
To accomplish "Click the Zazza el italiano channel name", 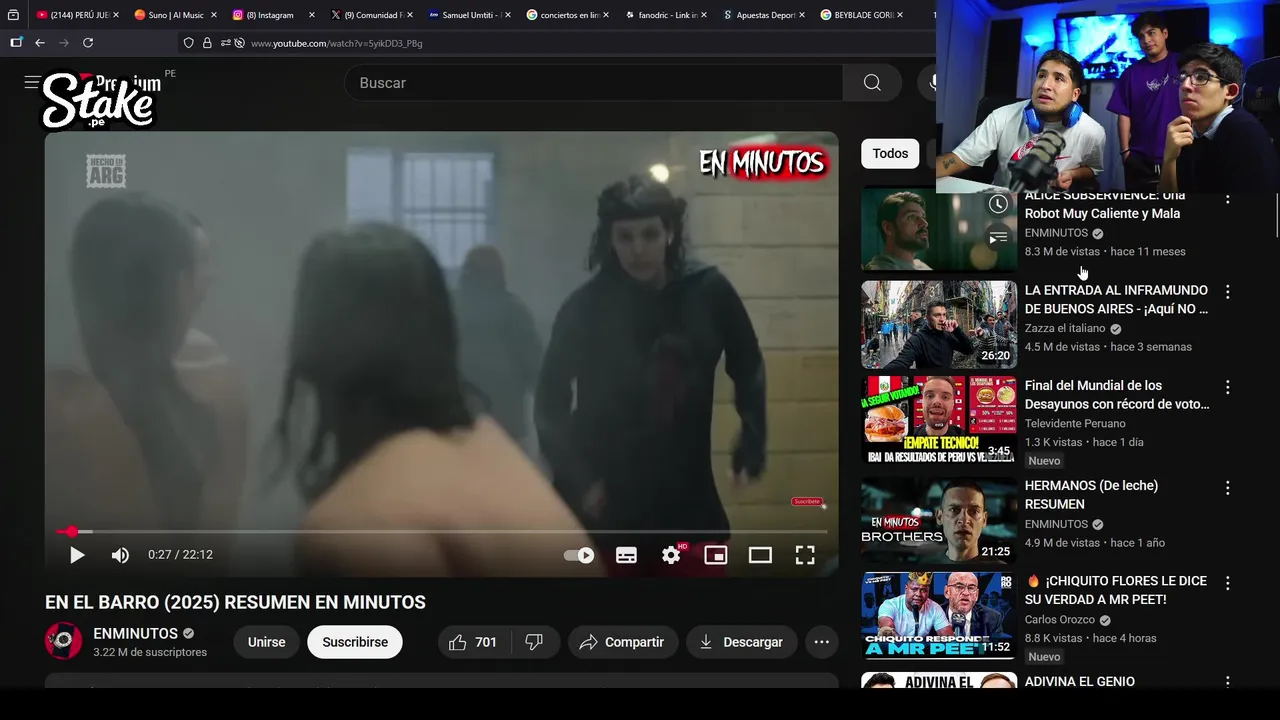I will 1065,328.
